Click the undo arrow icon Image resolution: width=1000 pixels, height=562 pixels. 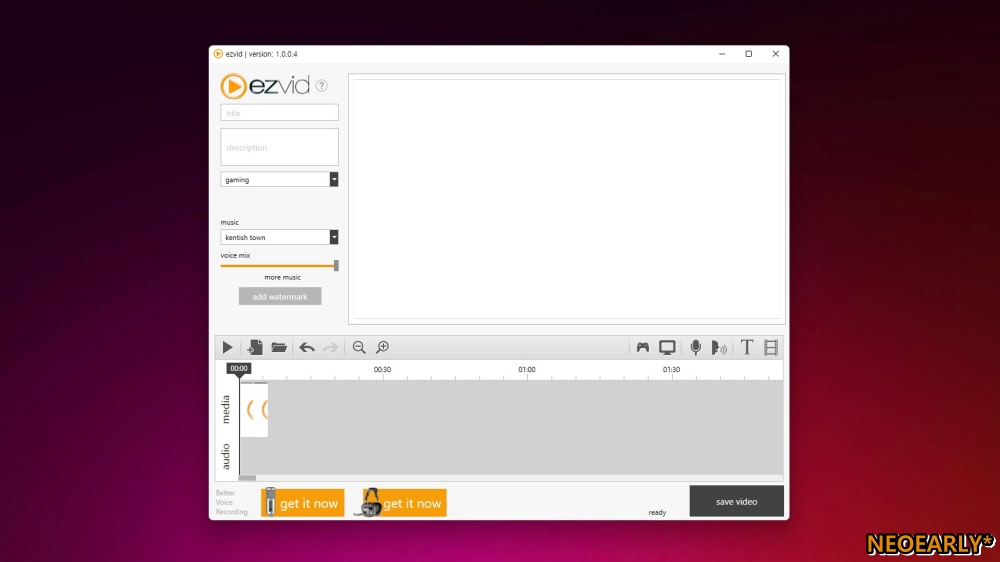click(x=307, y=347)
